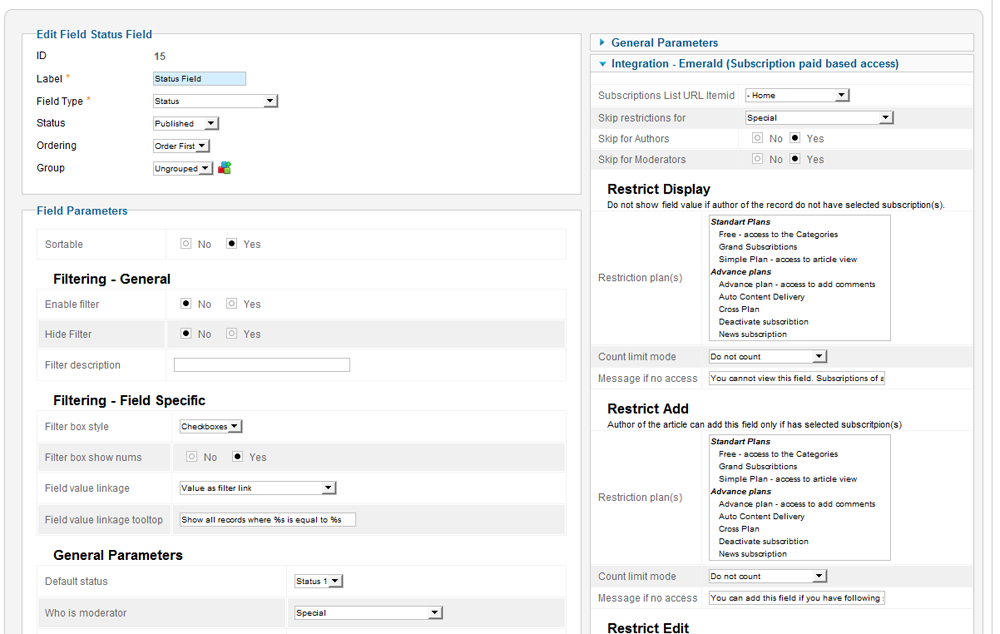Open the Ordering dropdown

point(181,146)
